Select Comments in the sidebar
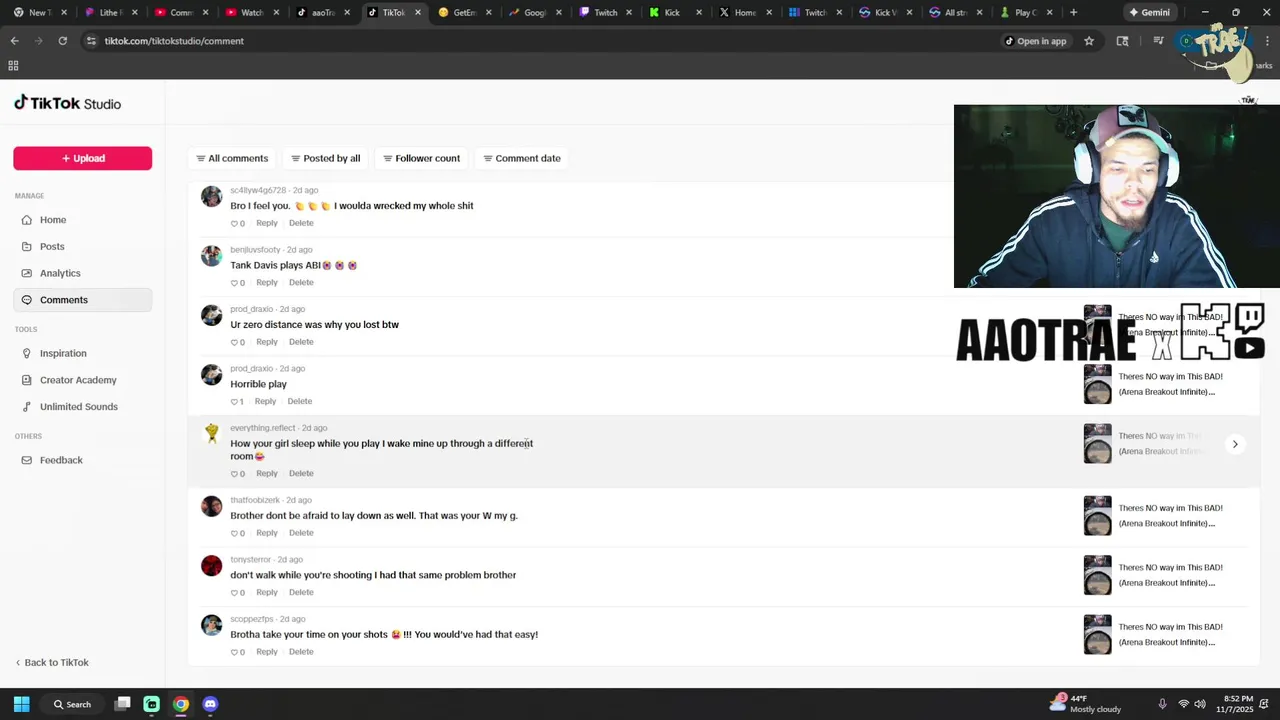Viewport: 1280px width, 720px height. (x=82, y=300)
